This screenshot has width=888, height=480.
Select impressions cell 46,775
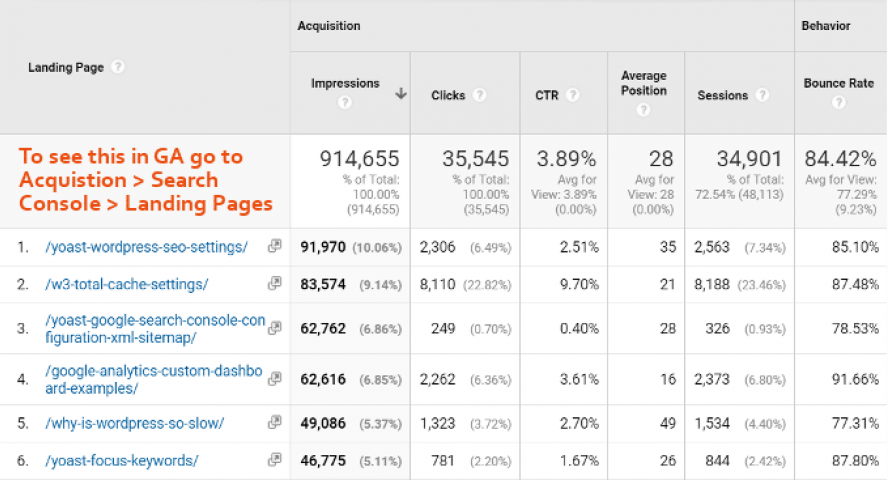[x=323, y=461]
